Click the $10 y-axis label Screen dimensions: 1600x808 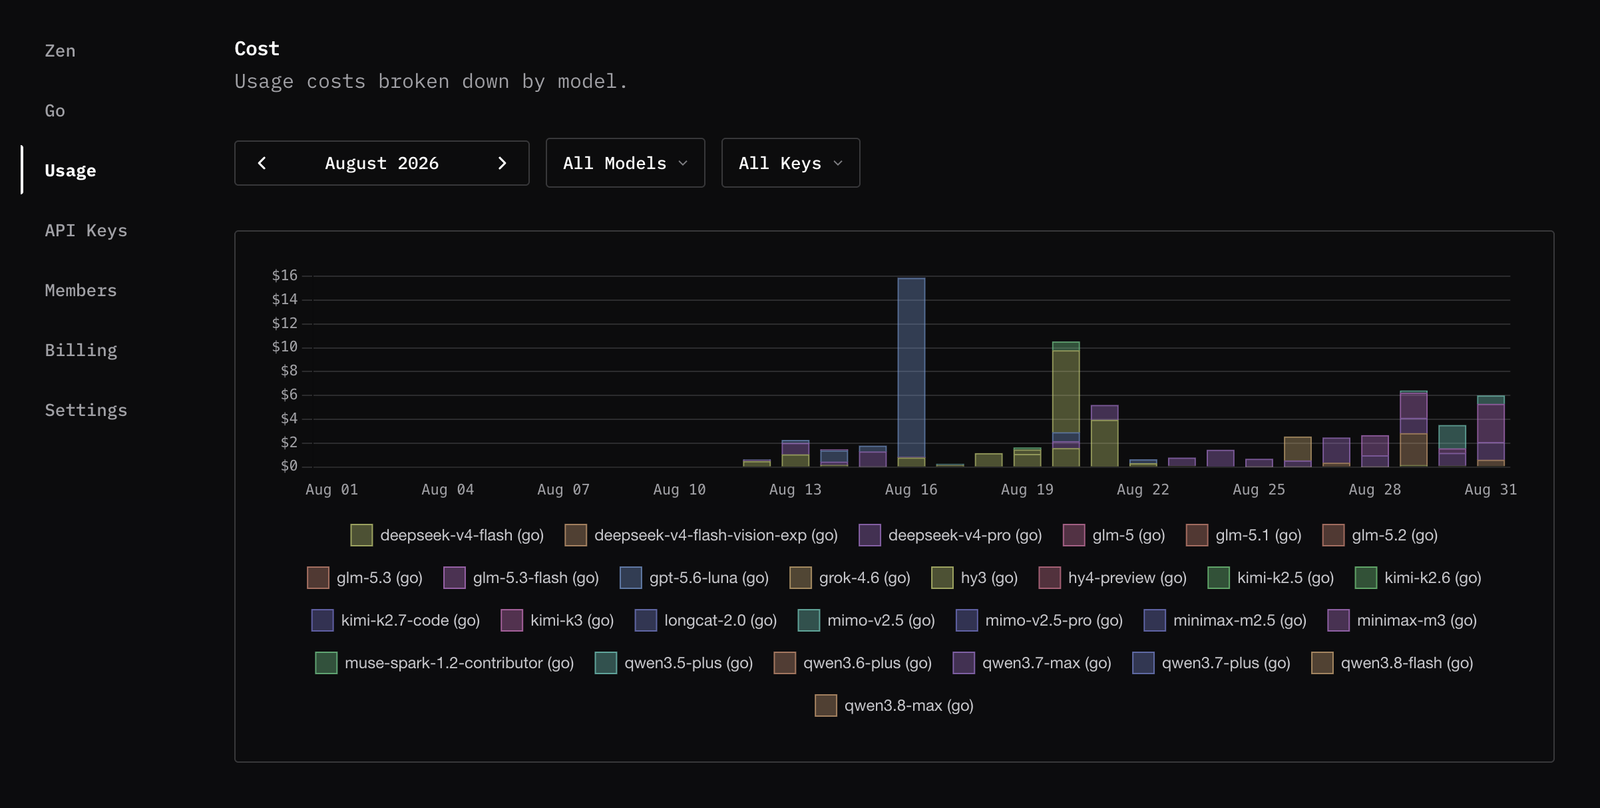pyautogui.click(x=285, y=347)
